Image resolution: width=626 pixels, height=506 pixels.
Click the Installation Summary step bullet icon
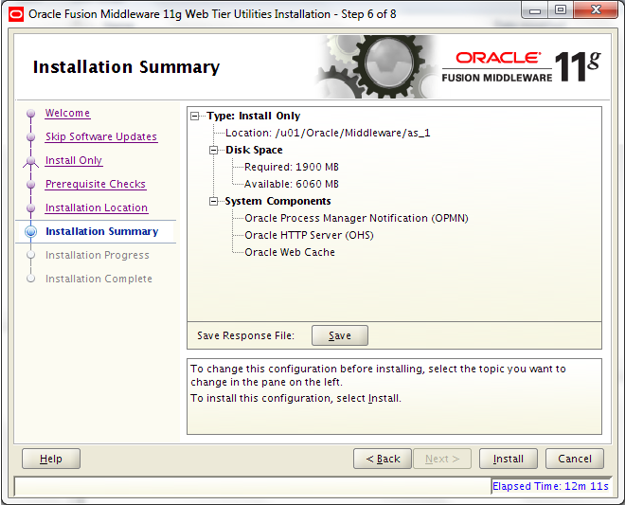(x=31, y=232)
